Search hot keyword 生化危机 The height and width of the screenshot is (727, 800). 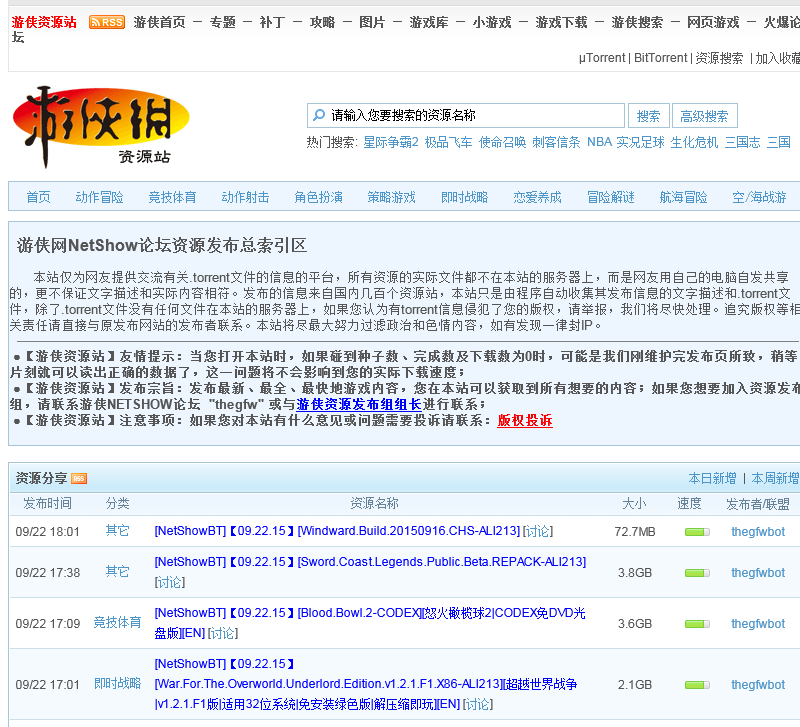click(694, 142)
